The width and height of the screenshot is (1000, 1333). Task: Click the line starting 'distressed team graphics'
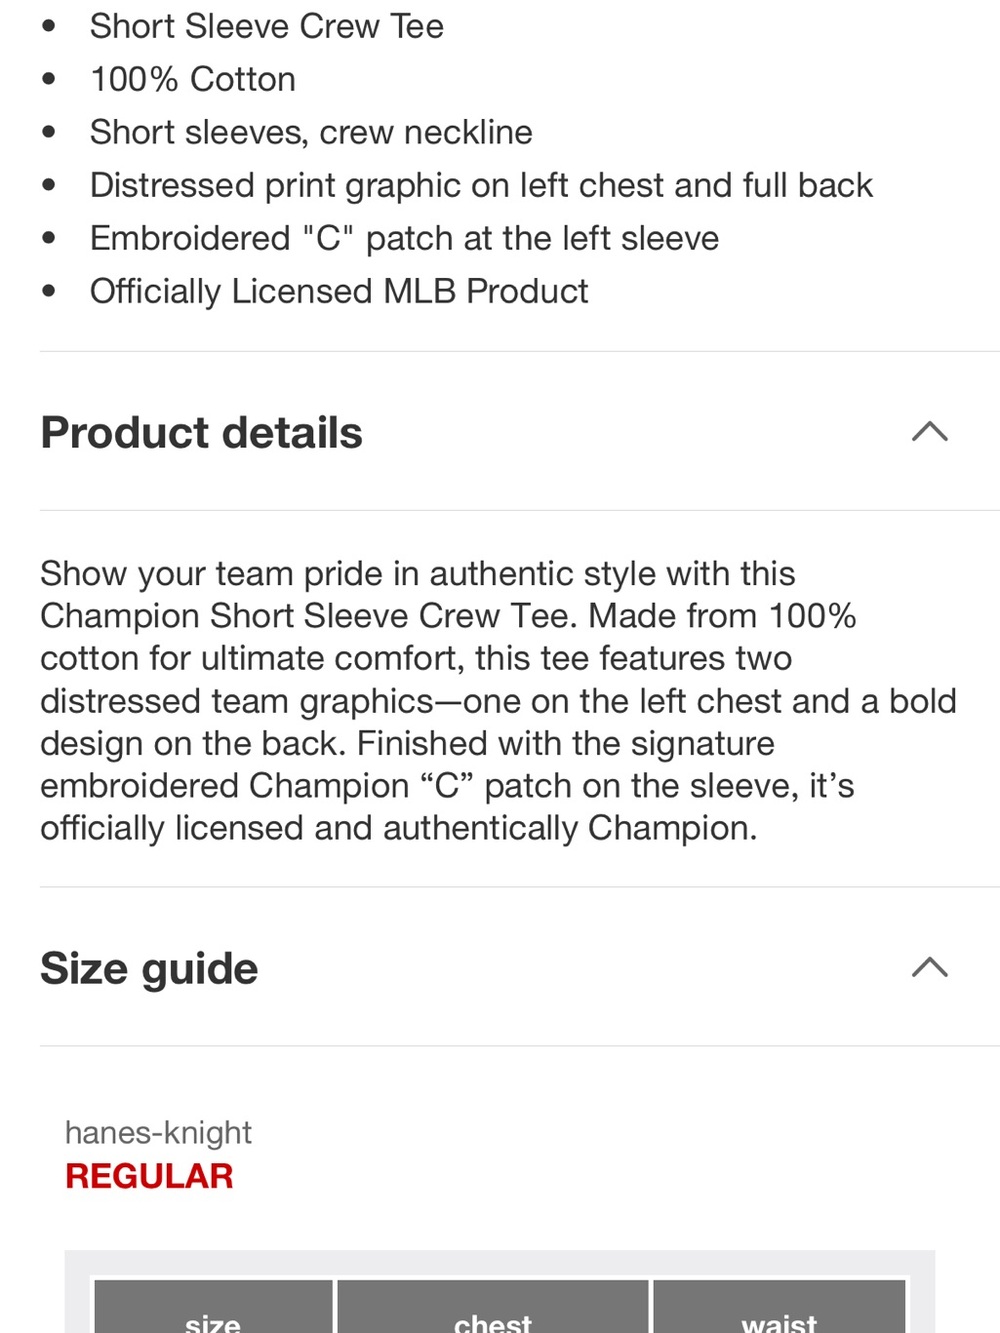(x=498, y=701)
